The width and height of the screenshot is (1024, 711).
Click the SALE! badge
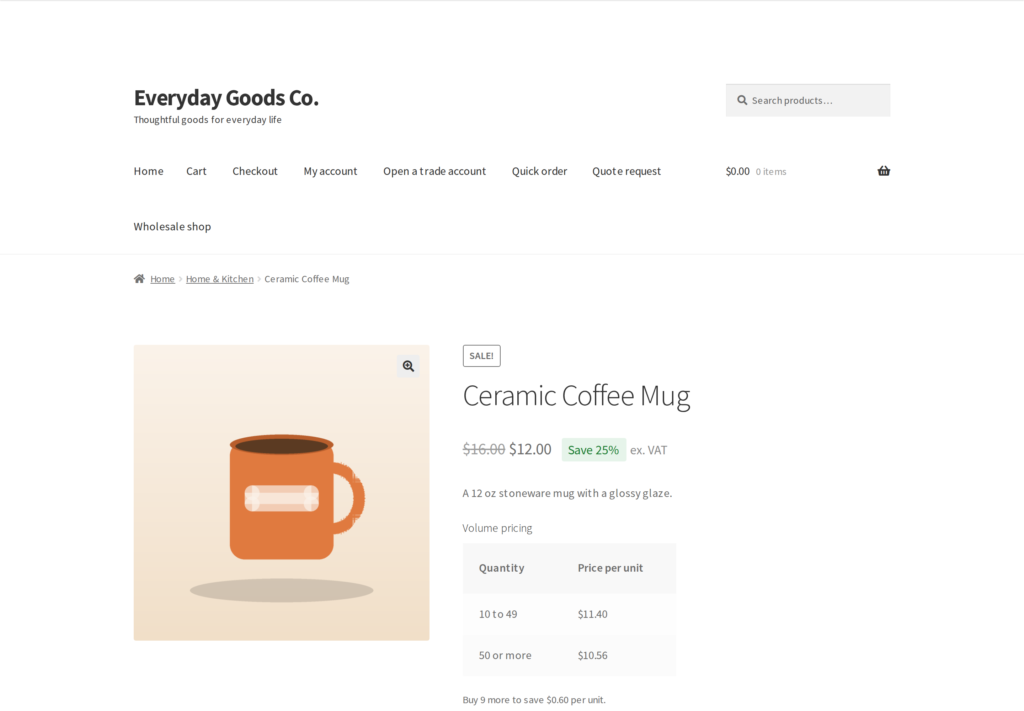click(x=481, y=356)
